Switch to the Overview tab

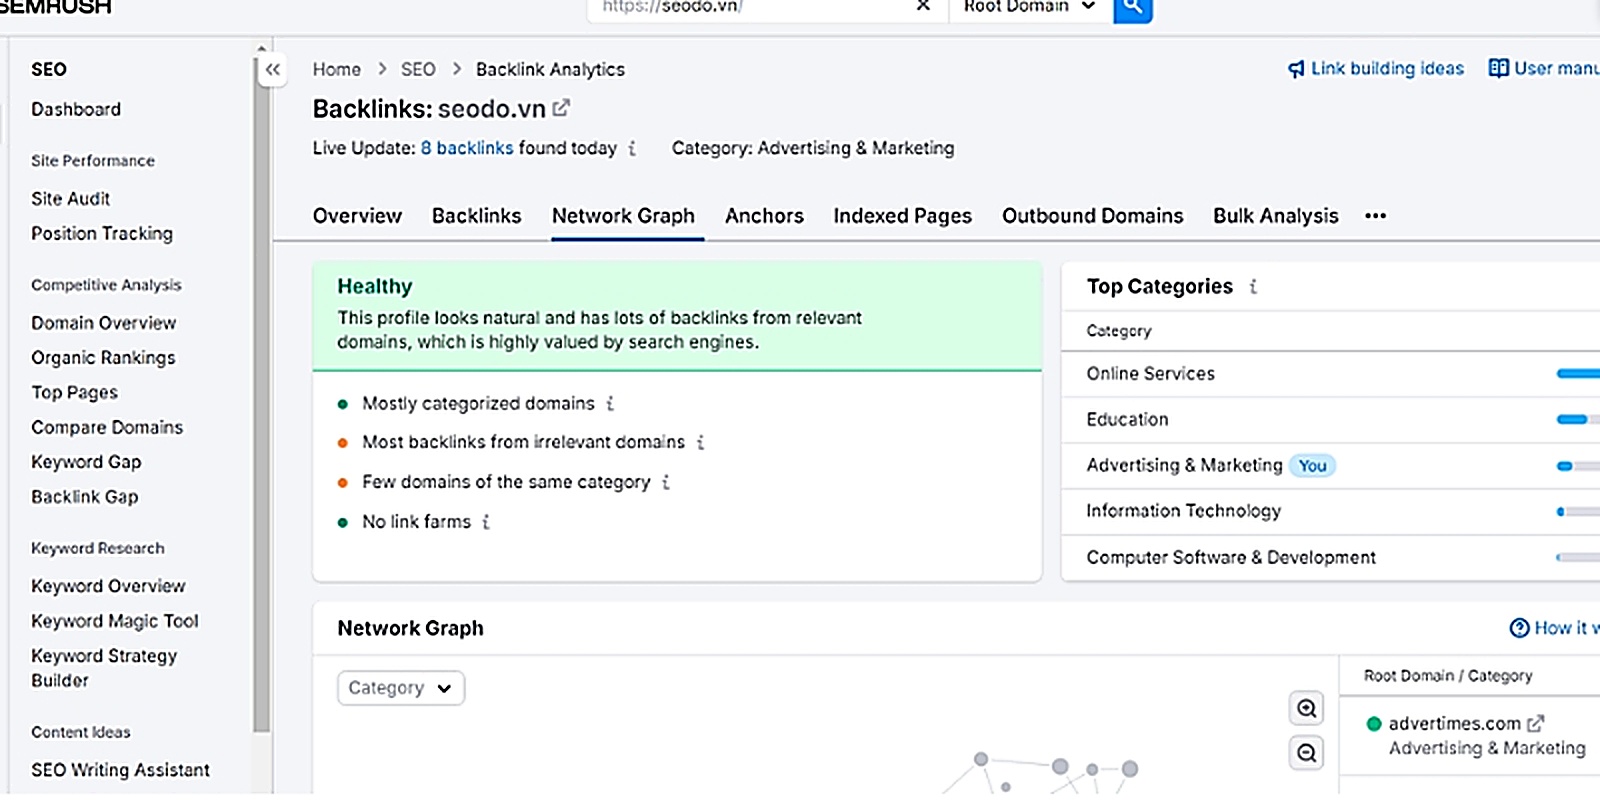pyautogui.click(x=357, y=216)
